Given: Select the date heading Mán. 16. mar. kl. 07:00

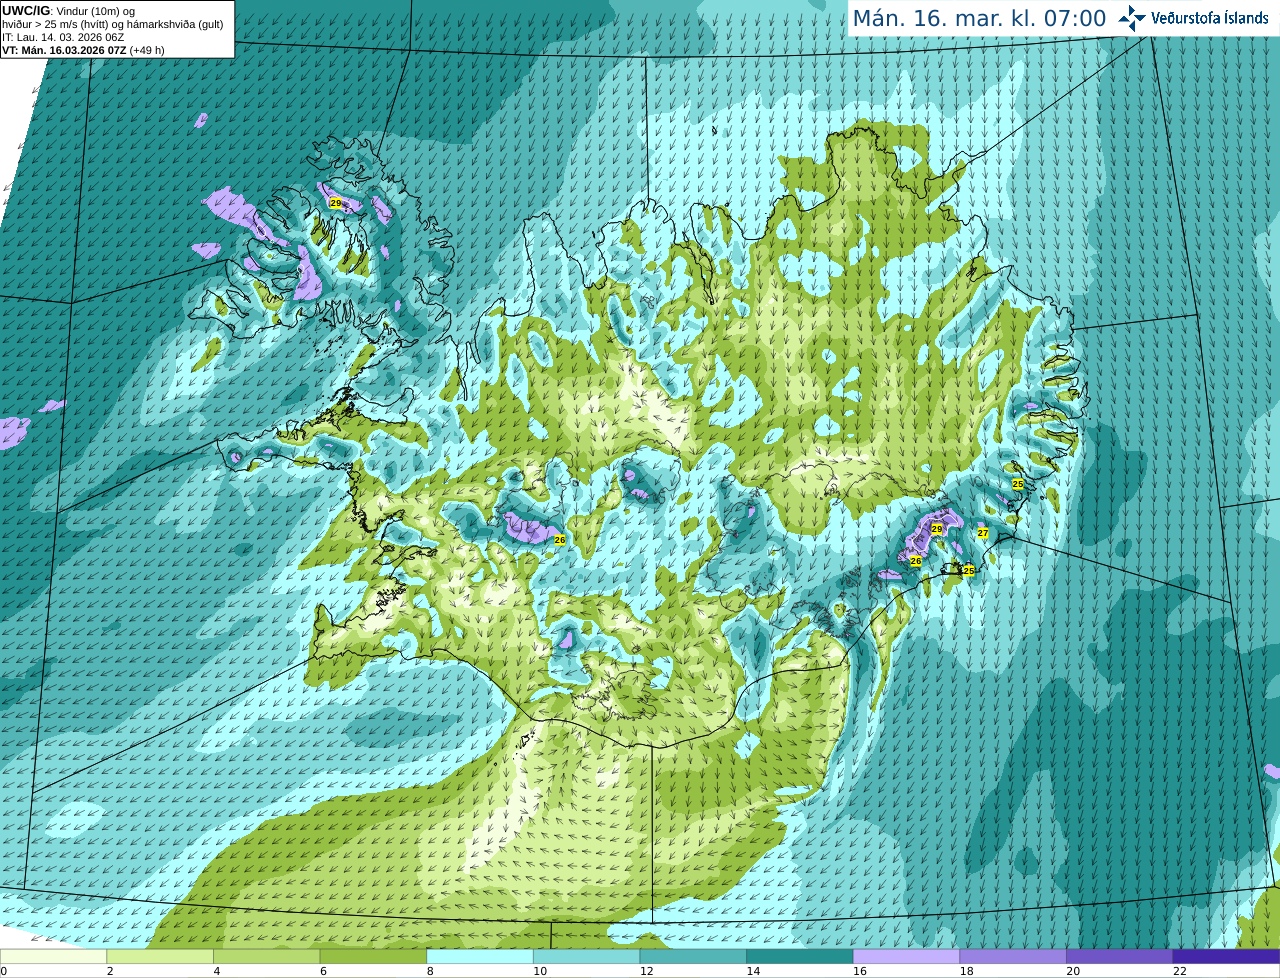Looking at the screenshot, I should click(979, 18).
